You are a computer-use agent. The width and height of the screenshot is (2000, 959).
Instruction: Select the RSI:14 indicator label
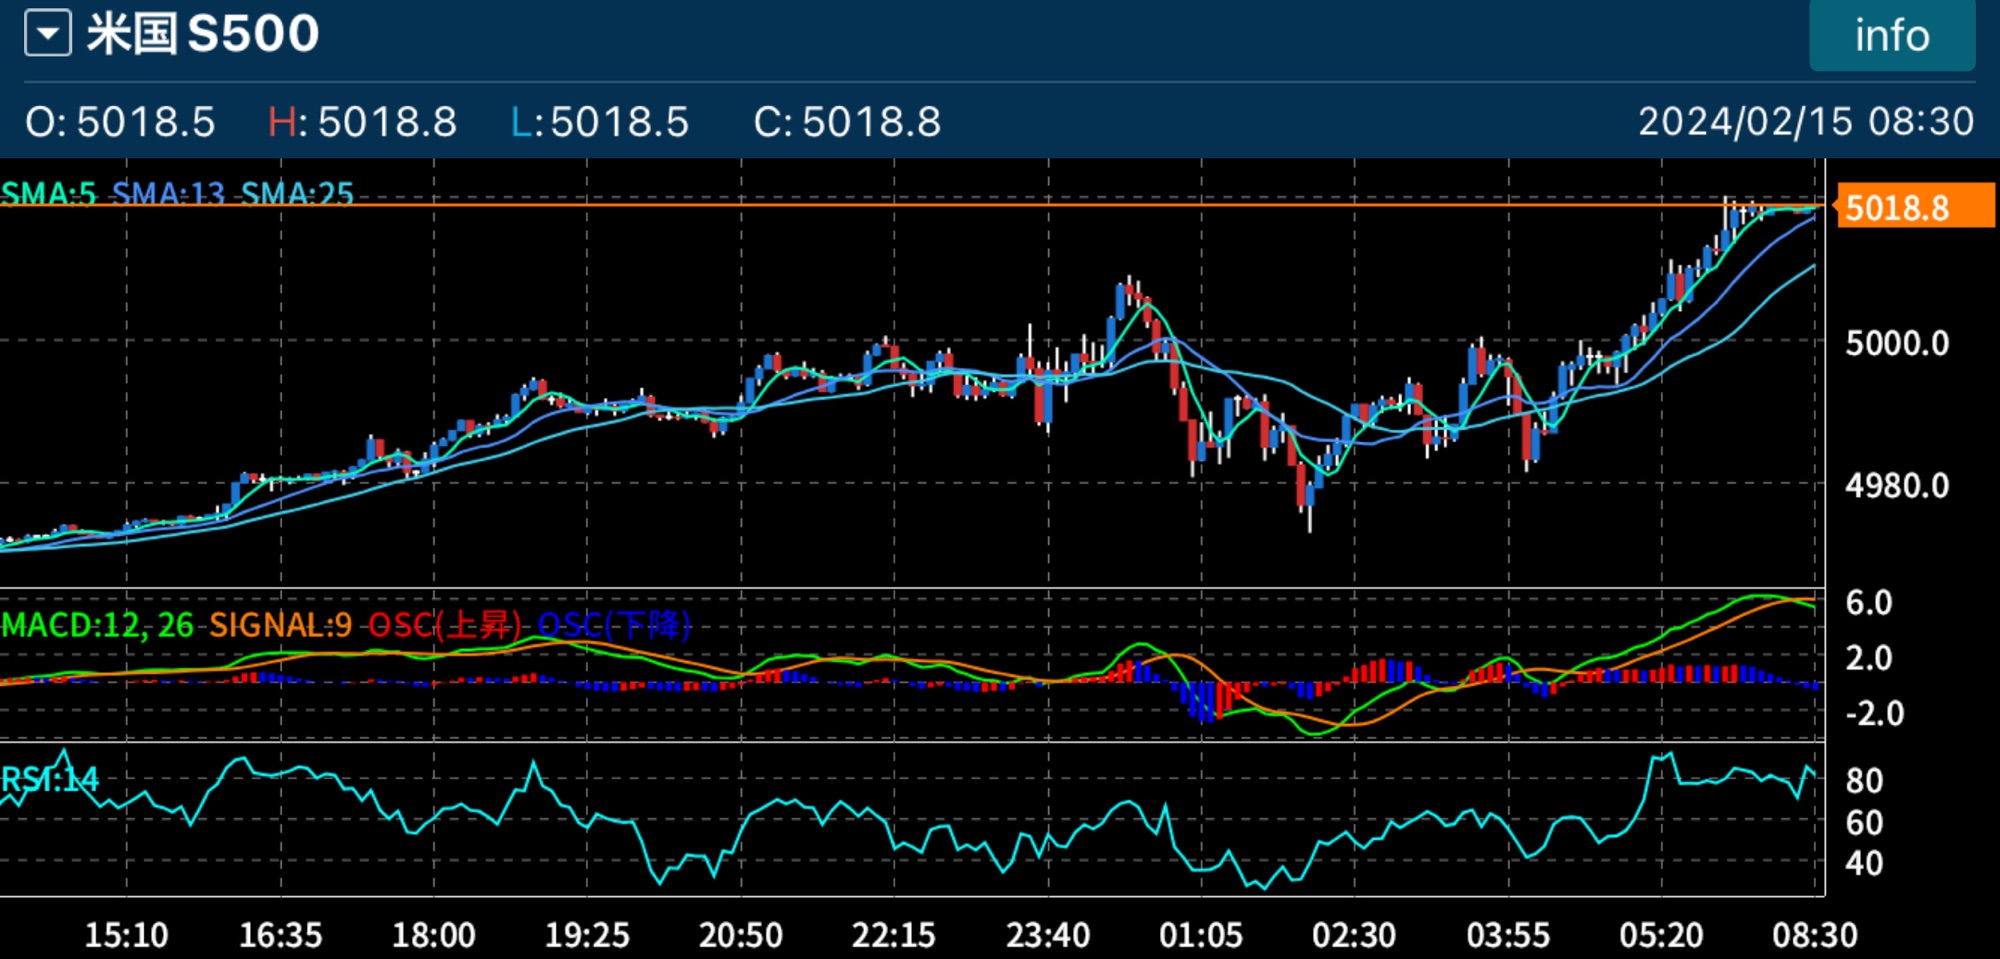point(50,779)
